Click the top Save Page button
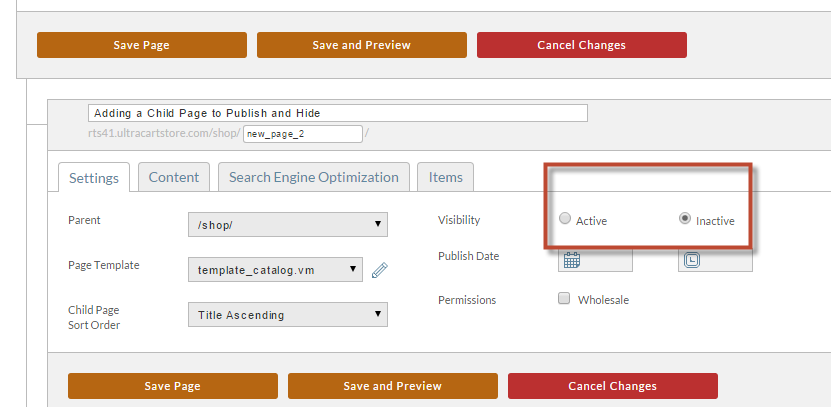The height and width of the screenshot is (407, 831). pos(142,45)
